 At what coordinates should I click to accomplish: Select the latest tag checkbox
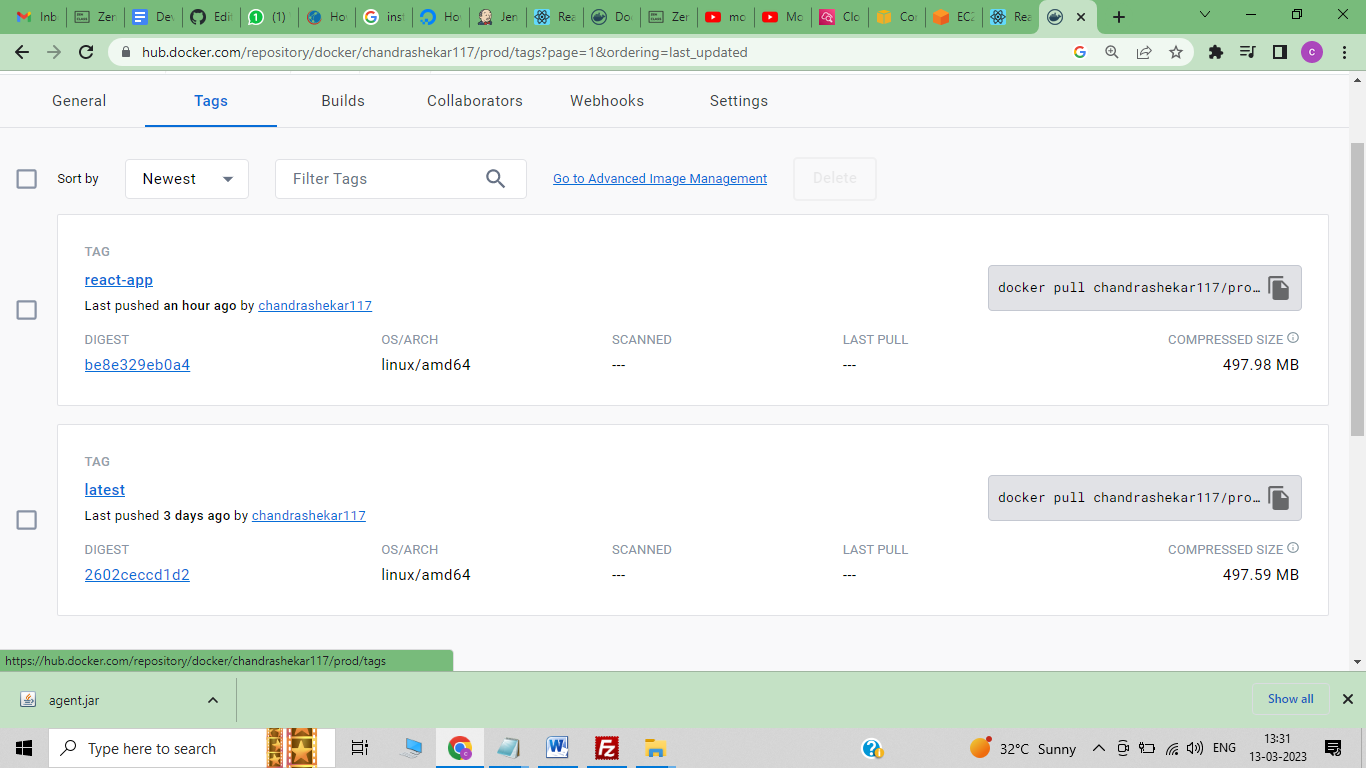pyautogui.click(x=26, y=520)
